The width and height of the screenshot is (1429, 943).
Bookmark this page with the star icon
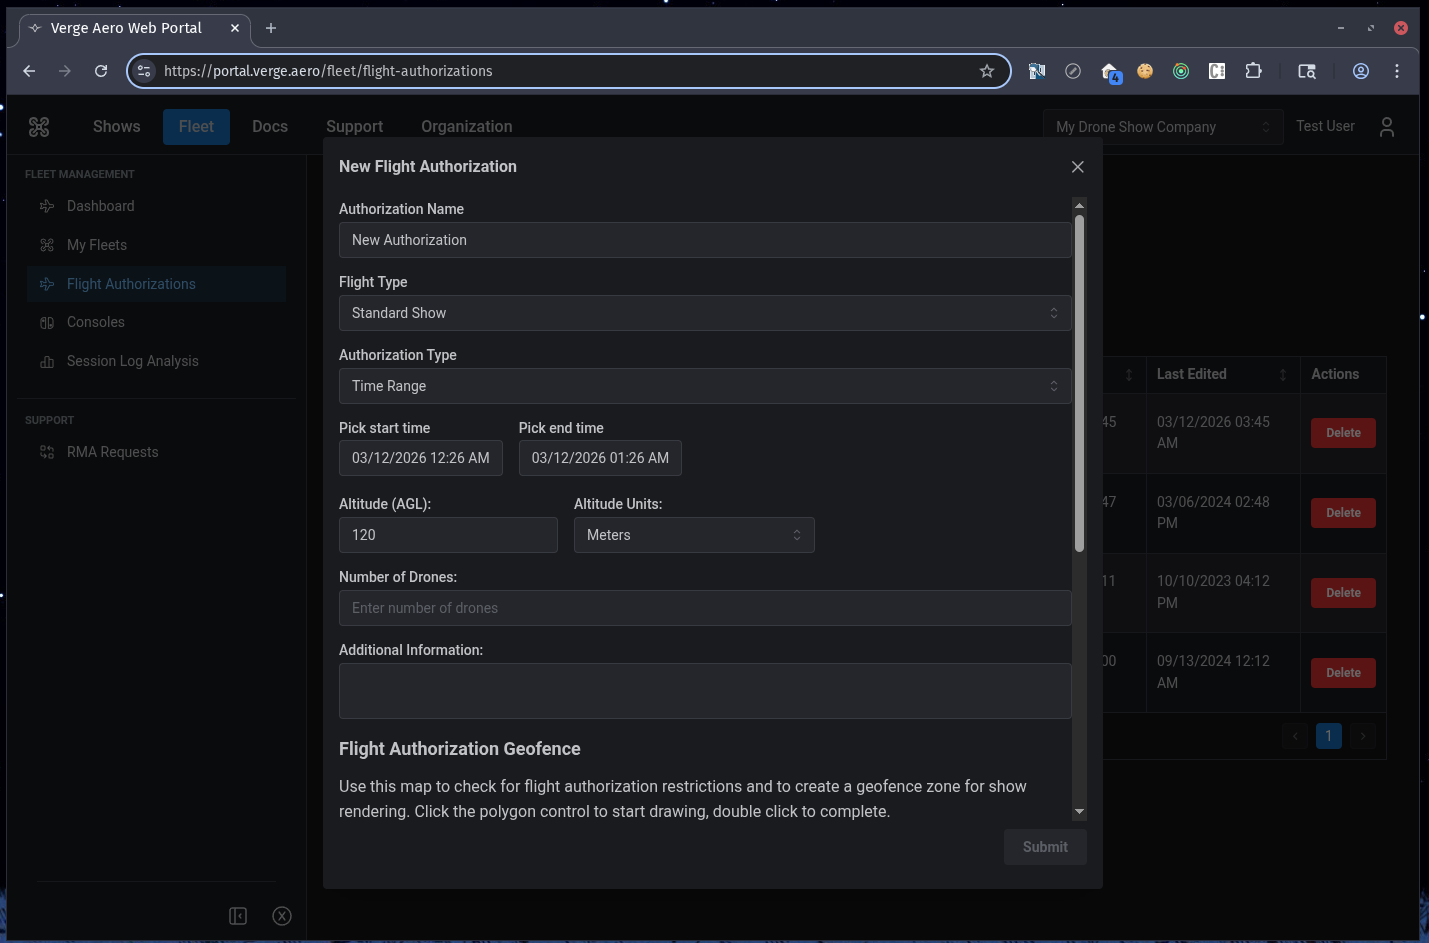point(986,71)
